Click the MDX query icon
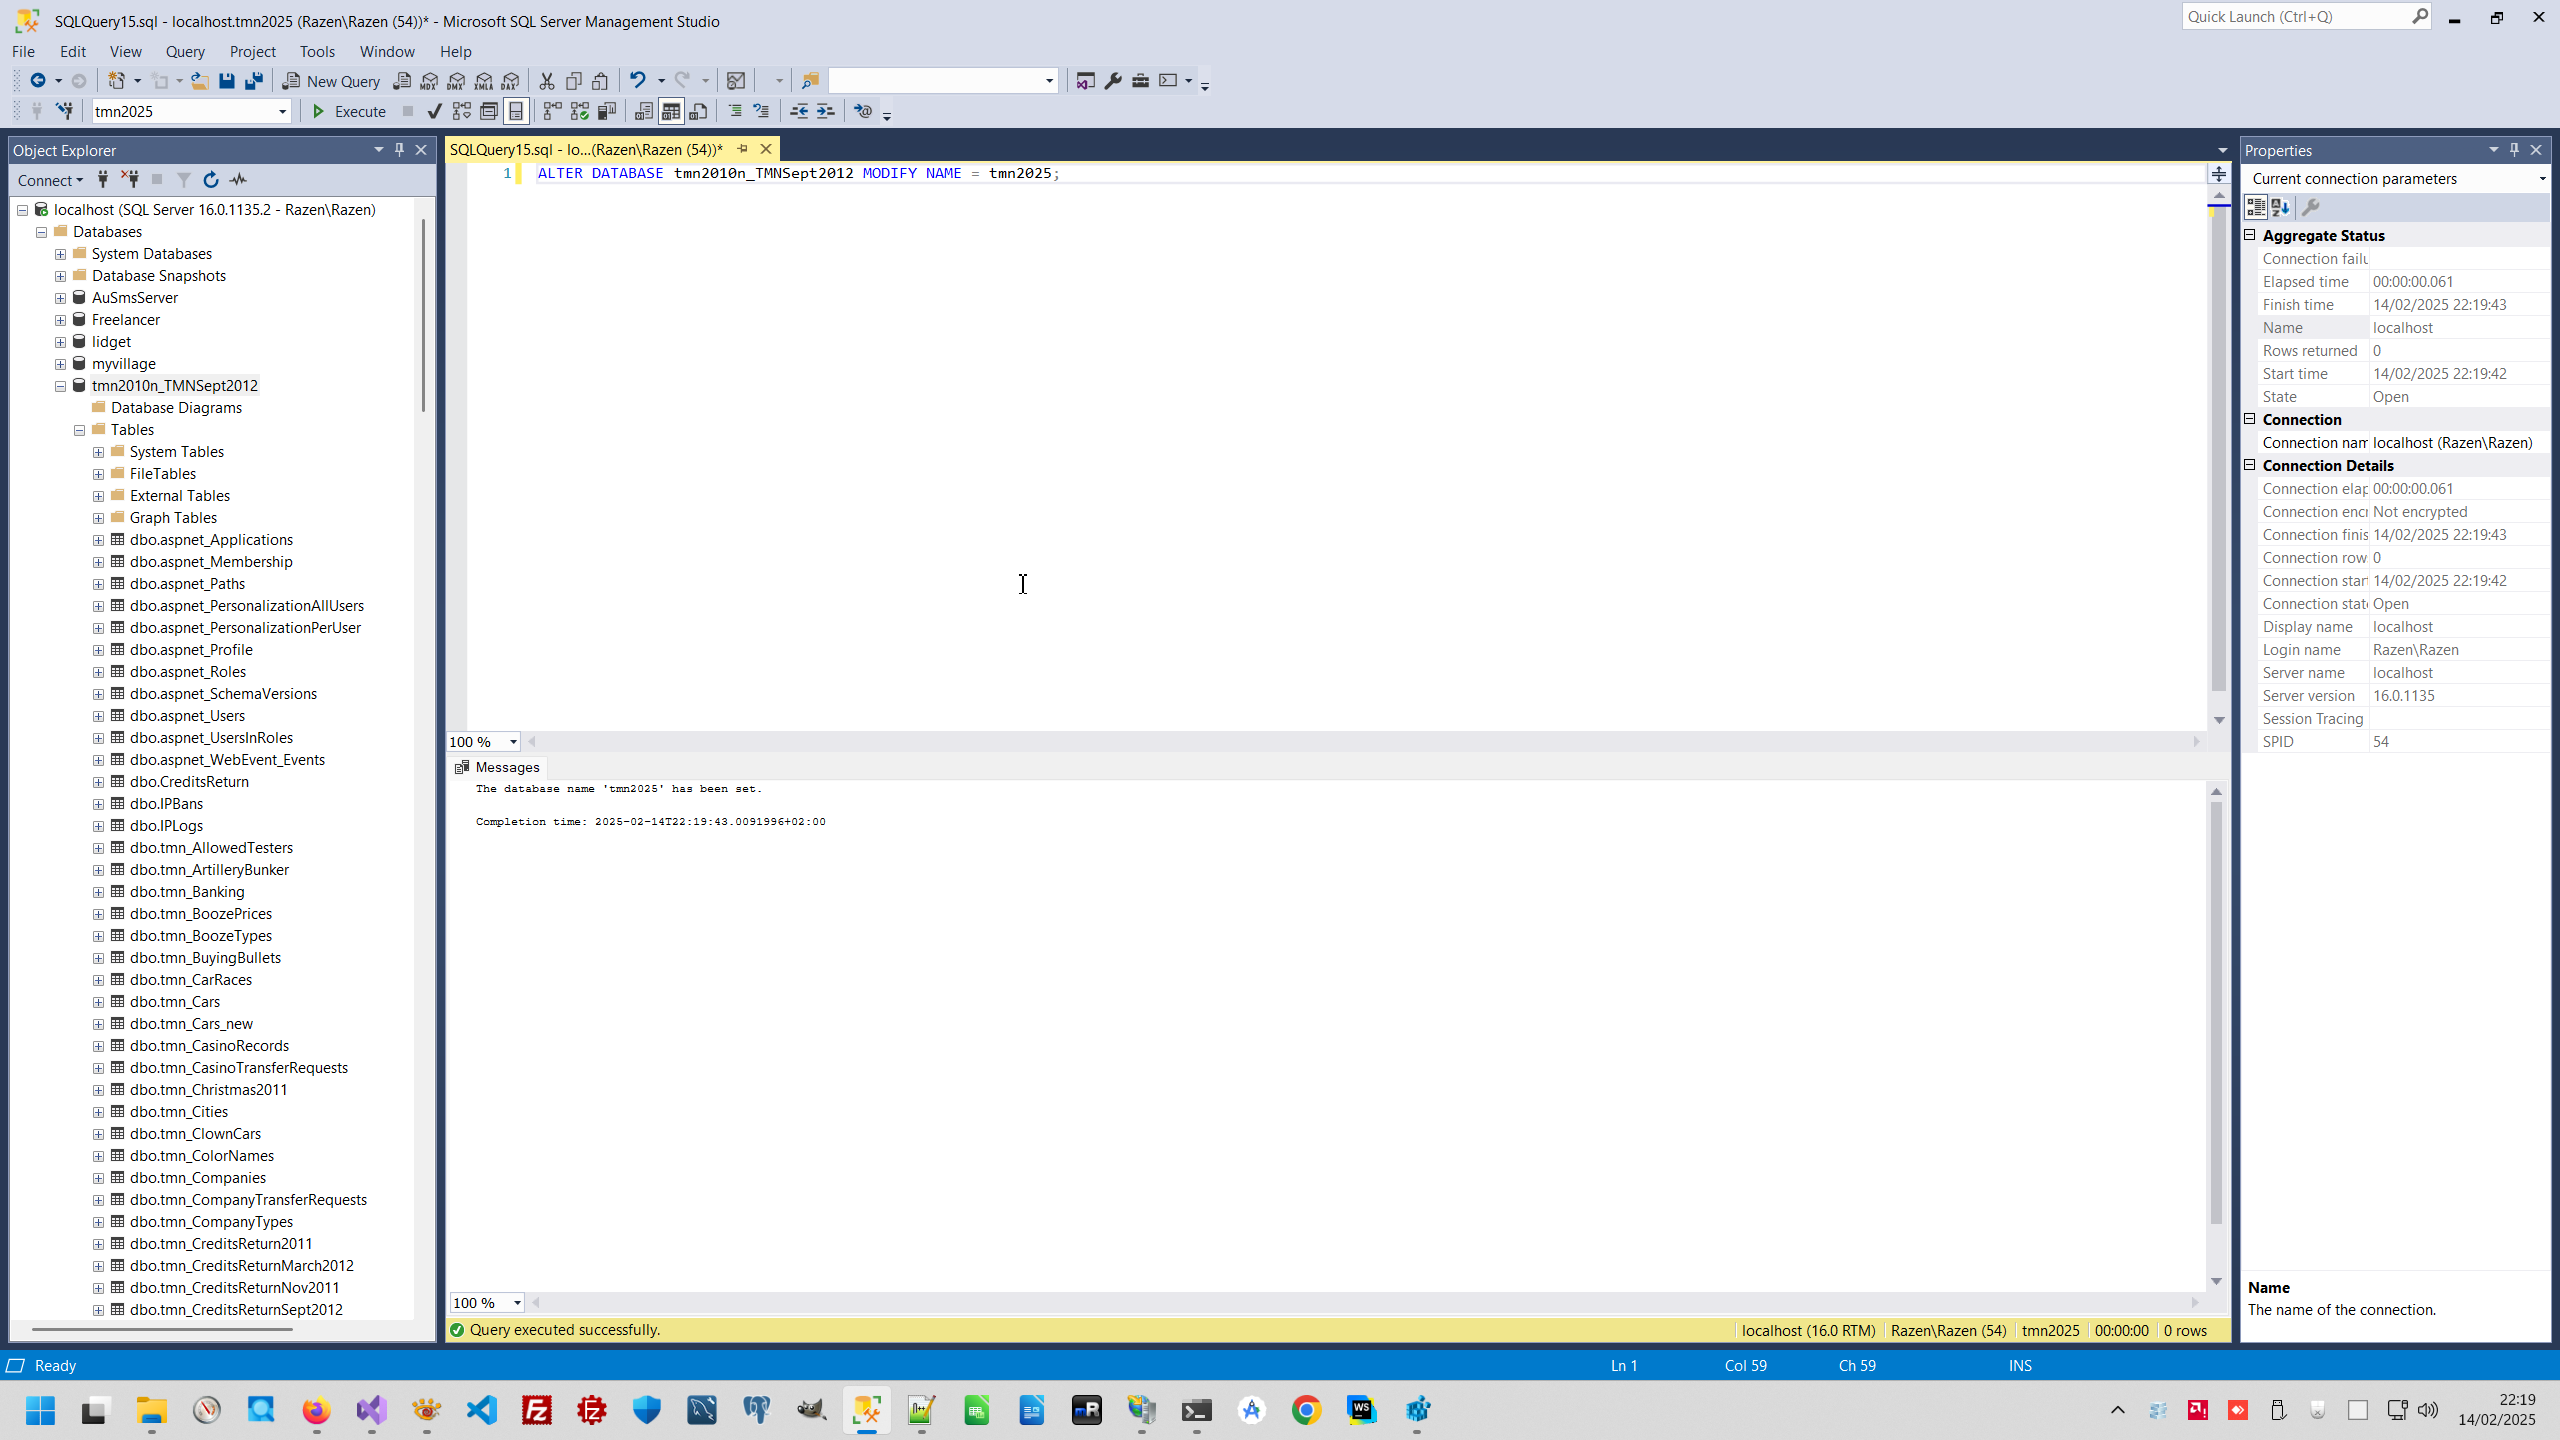 pyautogui.click(x=429, y=81)
